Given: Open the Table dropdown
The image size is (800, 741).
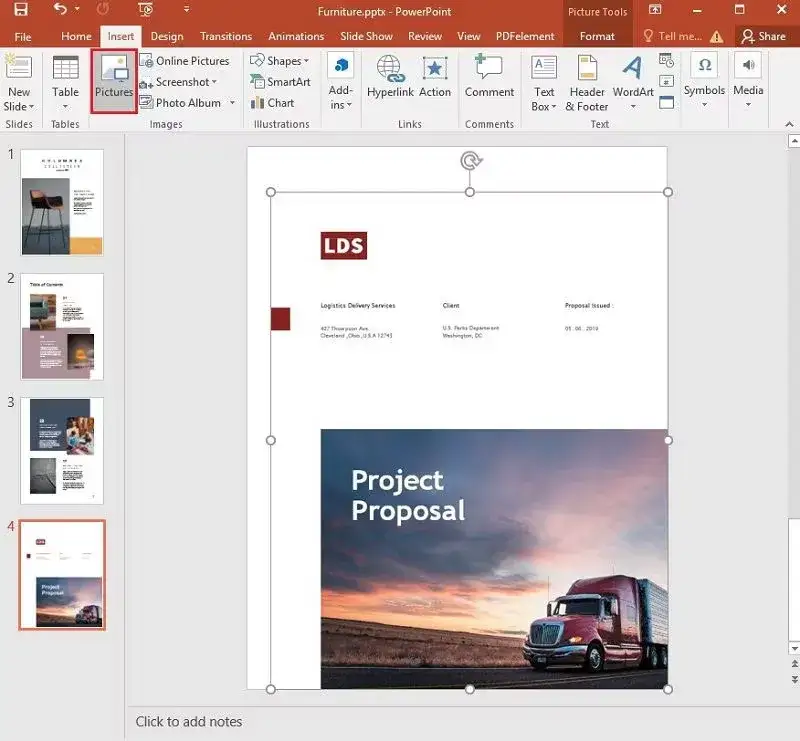Looking at the screenshot, I should 65,83.
